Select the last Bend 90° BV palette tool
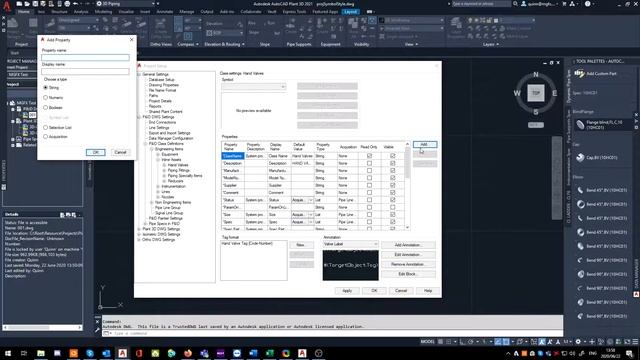640x360 pixels. pyautogui.click(x=601, y=316)
